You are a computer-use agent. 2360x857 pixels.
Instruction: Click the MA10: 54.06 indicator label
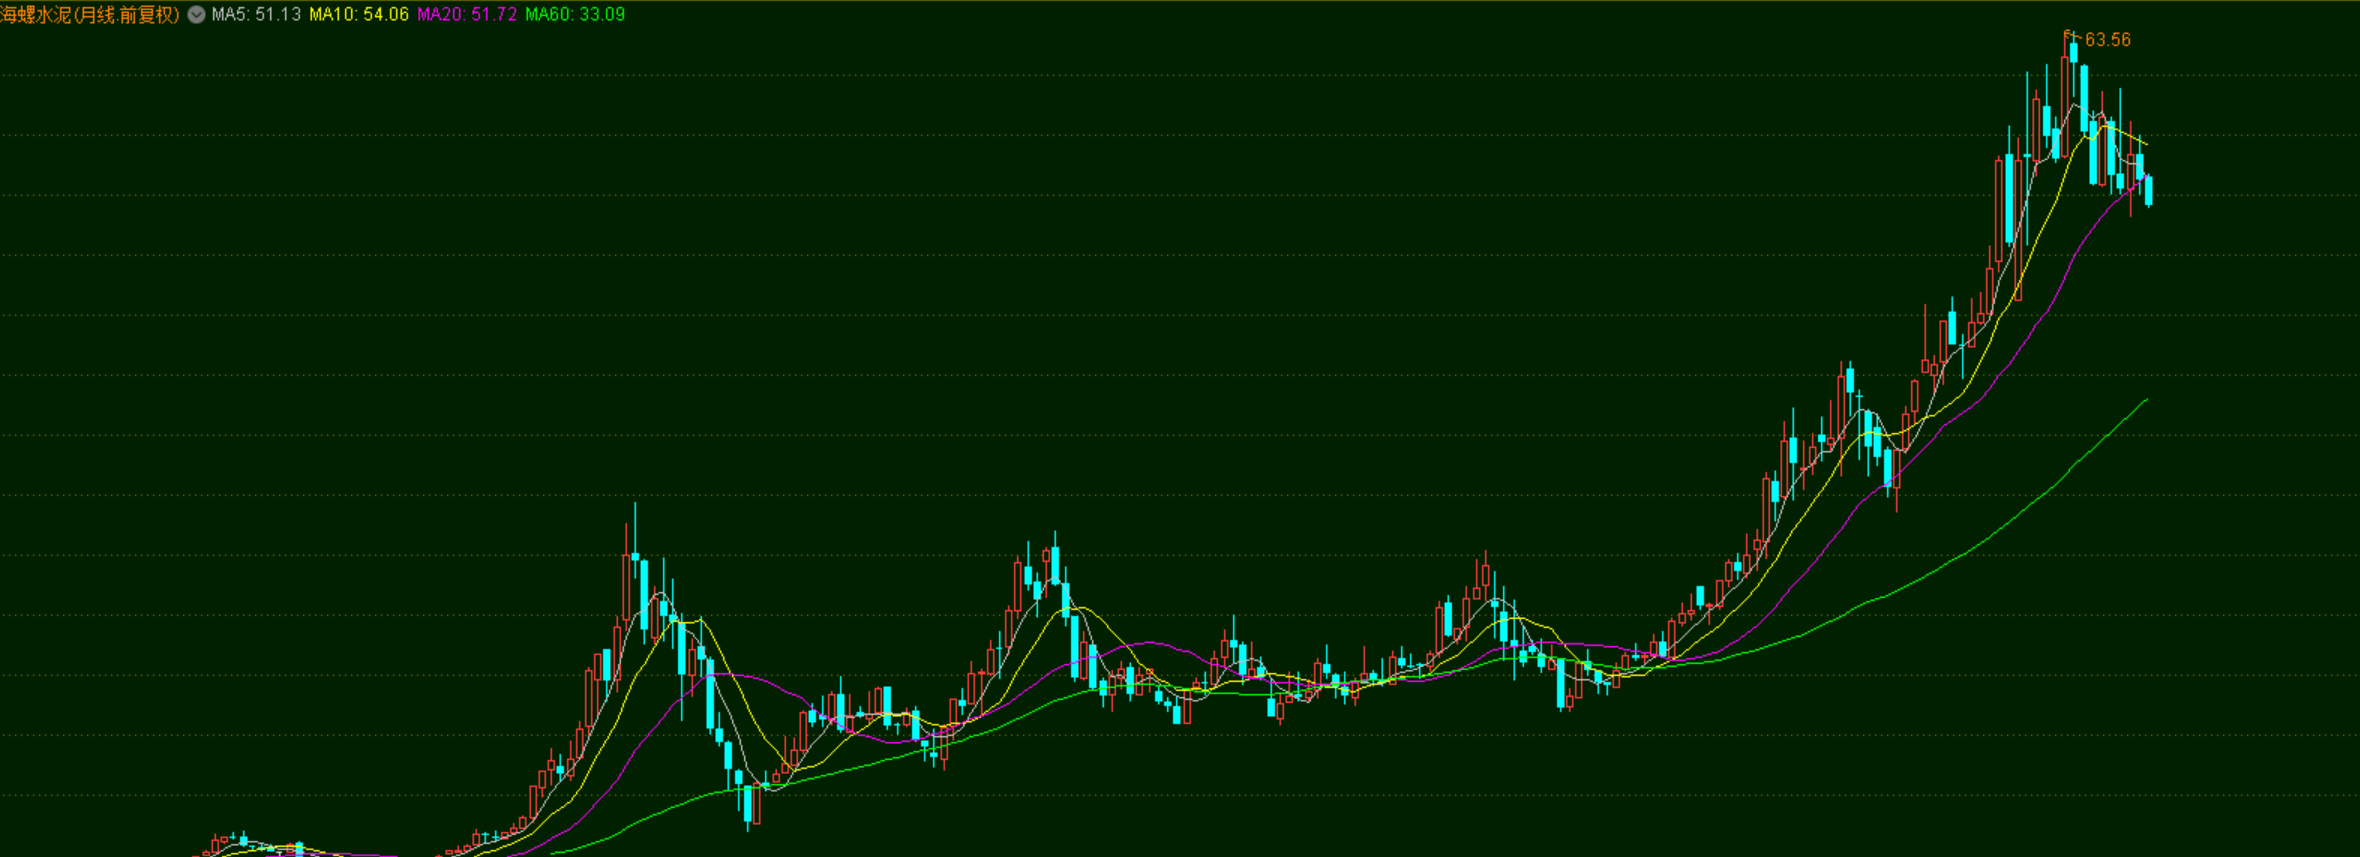[x=359, y=15]
